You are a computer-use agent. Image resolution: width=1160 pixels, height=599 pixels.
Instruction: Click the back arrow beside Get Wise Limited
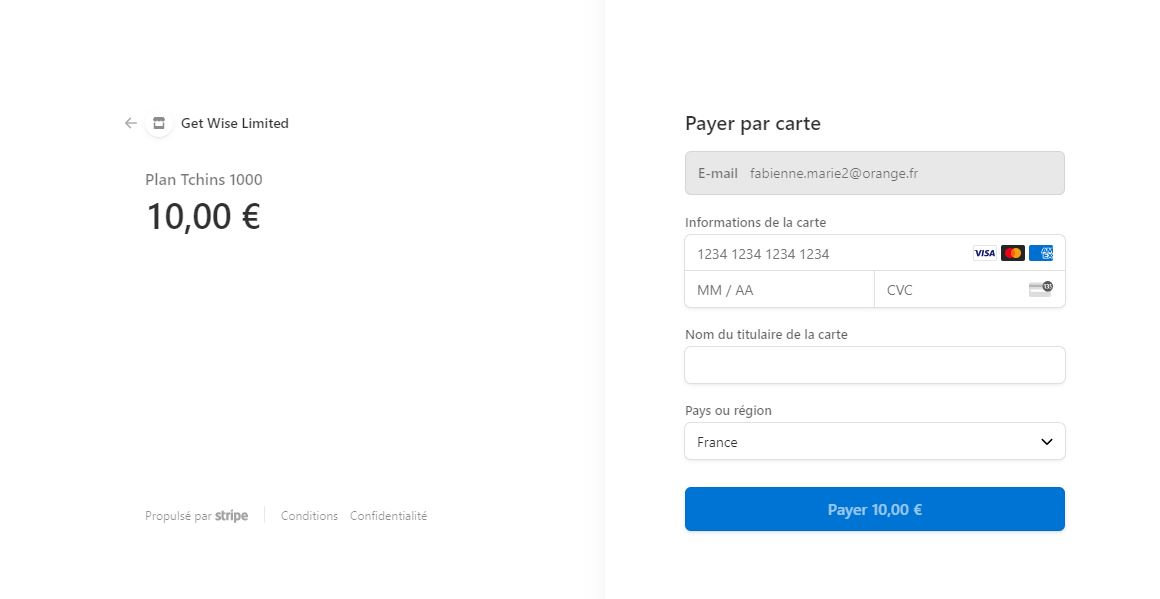(130, 123)
